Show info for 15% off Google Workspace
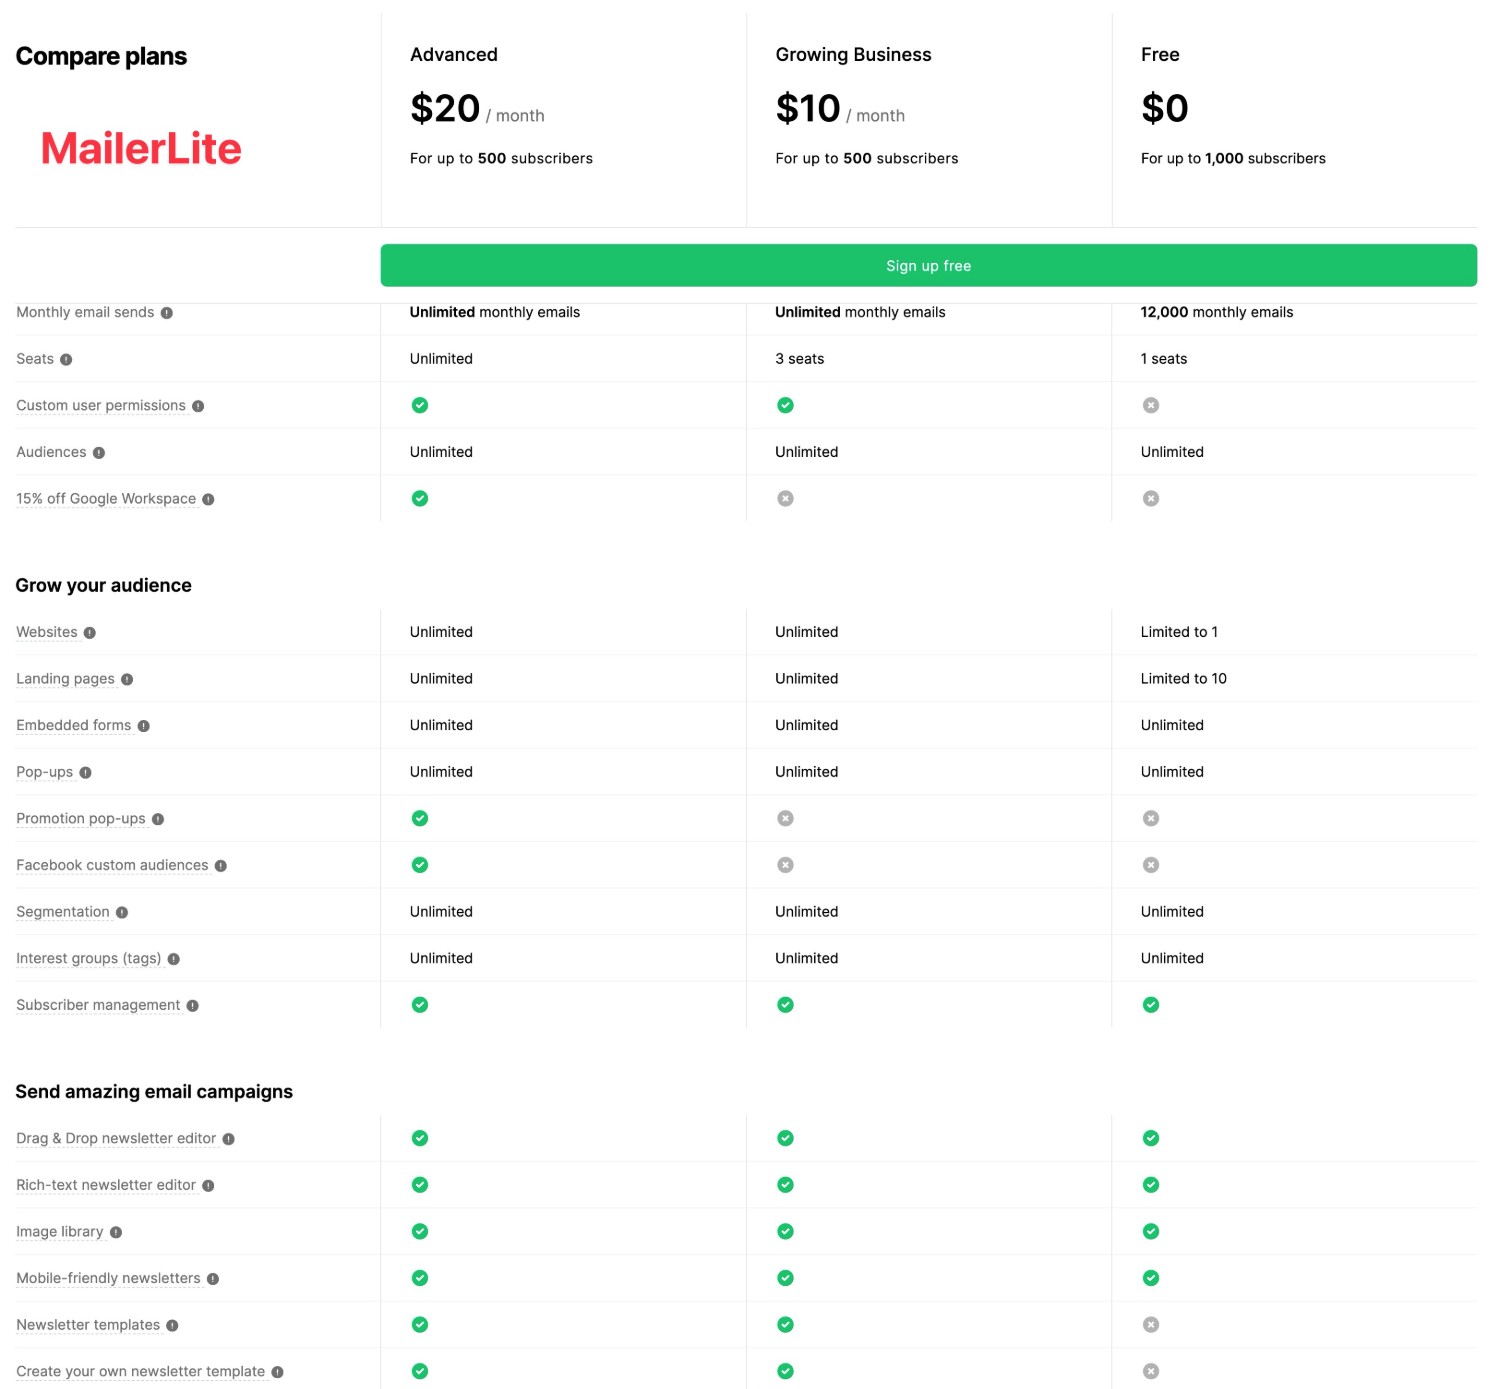 pos(208,499)
